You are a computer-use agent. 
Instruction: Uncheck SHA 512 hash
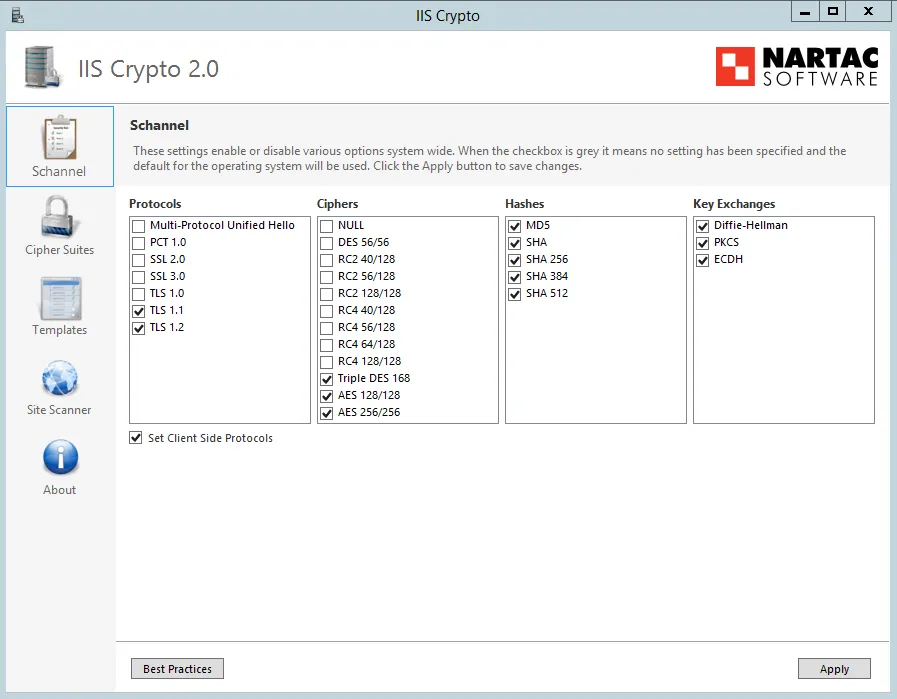click(515, 295)
